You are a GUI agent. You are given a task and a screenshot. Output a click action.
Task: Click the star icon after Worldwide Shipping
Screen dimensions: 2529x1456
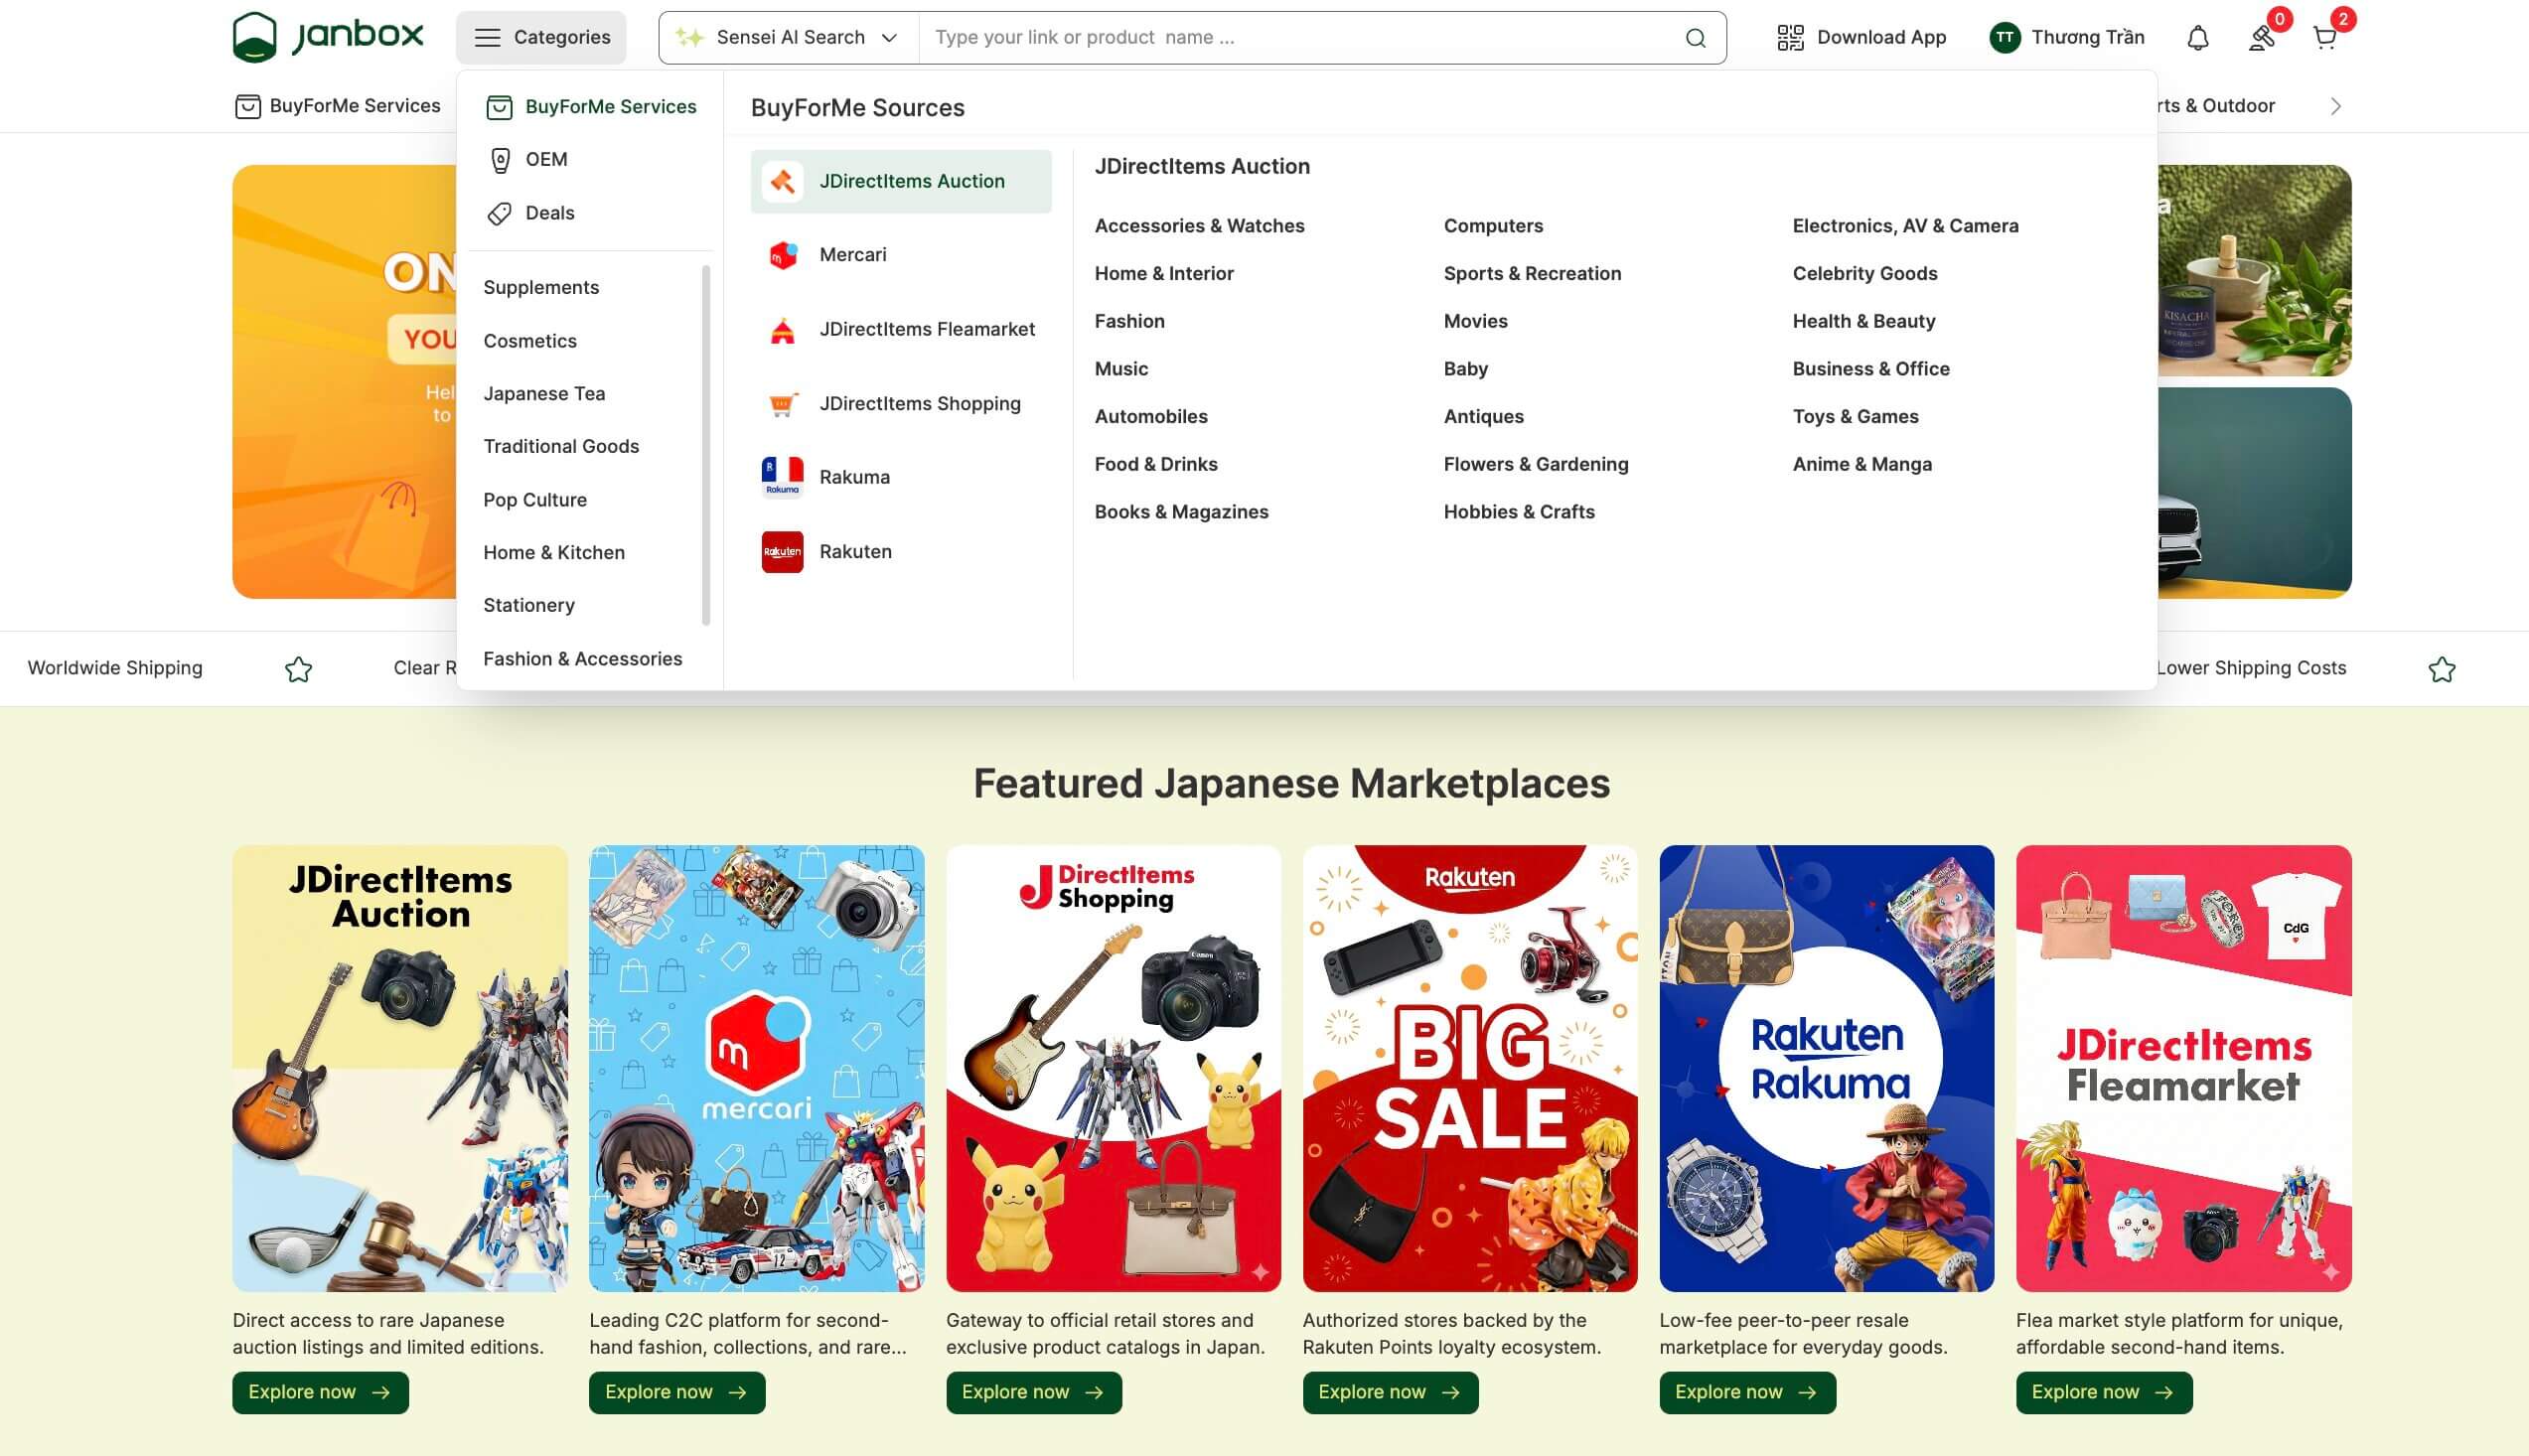click(x=298, y=669)
